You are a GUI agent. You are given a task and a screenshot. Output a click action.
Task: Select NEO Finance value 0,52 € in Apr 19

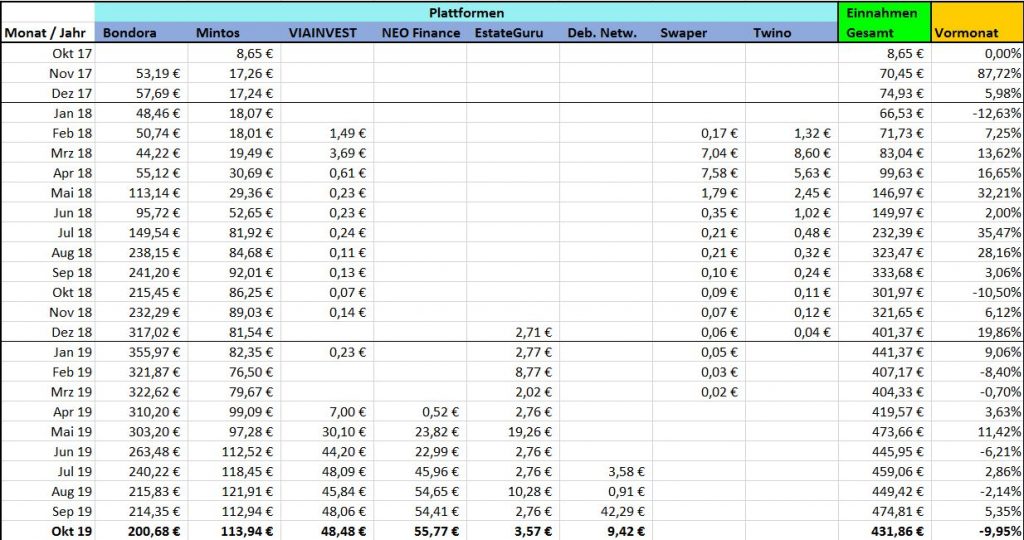(420, 412)
